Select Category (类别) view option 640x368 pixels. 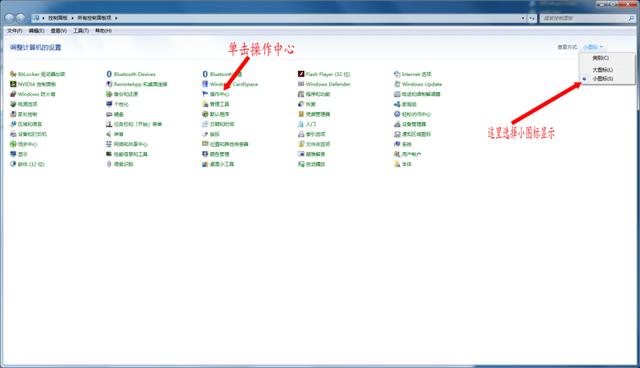pyautogui.click(x=607, y=58)
